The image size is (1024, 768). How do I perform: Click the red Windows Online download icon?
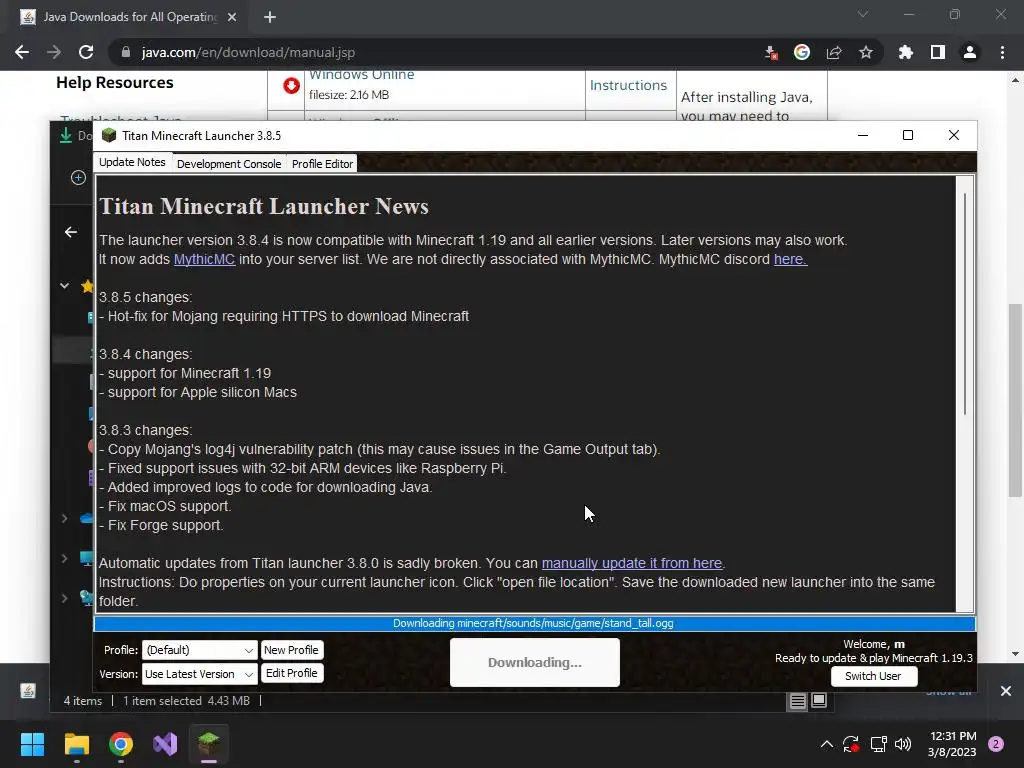(291, 86)
